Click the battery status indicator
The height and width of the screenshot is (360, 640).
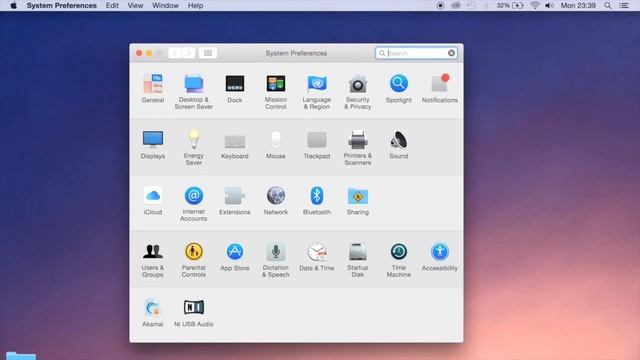510,5
